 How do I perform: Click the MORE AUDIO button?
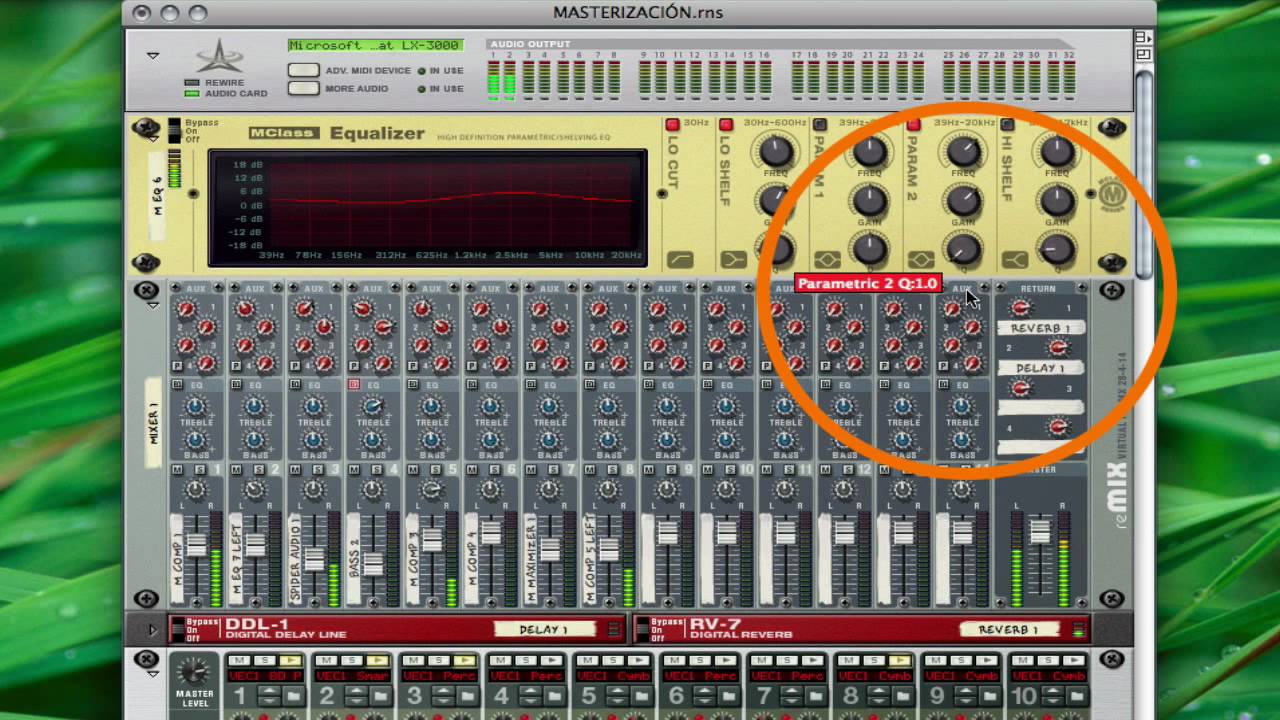(304, 88)
